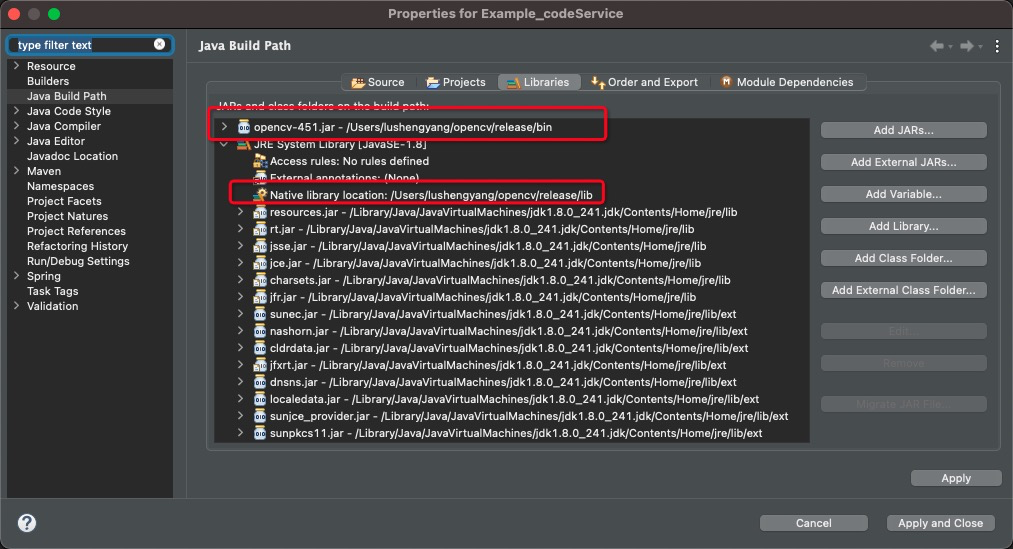Viewport: 1013px width, 549px height.
Task: Click the back navigation arrow icon
Action: tap(936, 46)
